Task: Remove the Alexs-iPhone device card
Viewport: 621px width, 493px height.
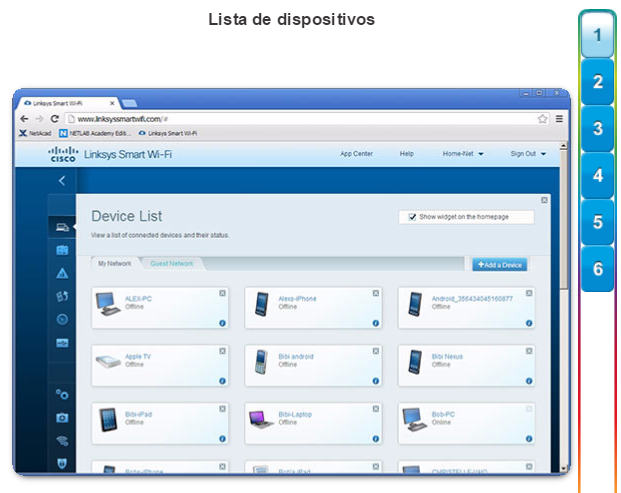Action: click(375, 293)
